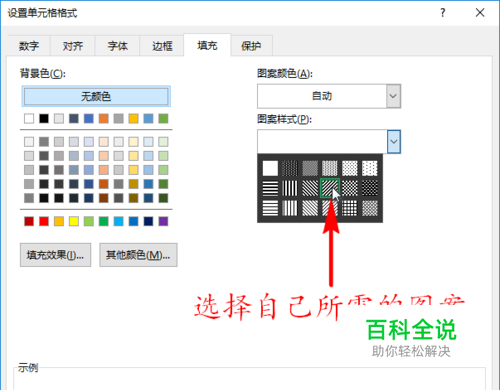
Task: Pick the dark red standard color swatch
Action: 29,221
